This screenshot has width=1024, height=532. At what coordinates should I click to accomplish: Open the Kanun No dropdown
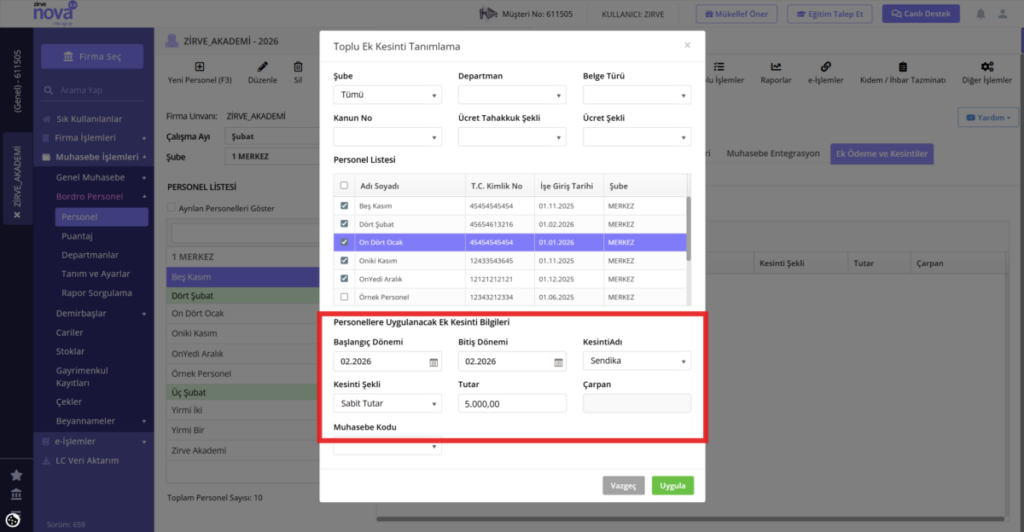coord(387,137)
